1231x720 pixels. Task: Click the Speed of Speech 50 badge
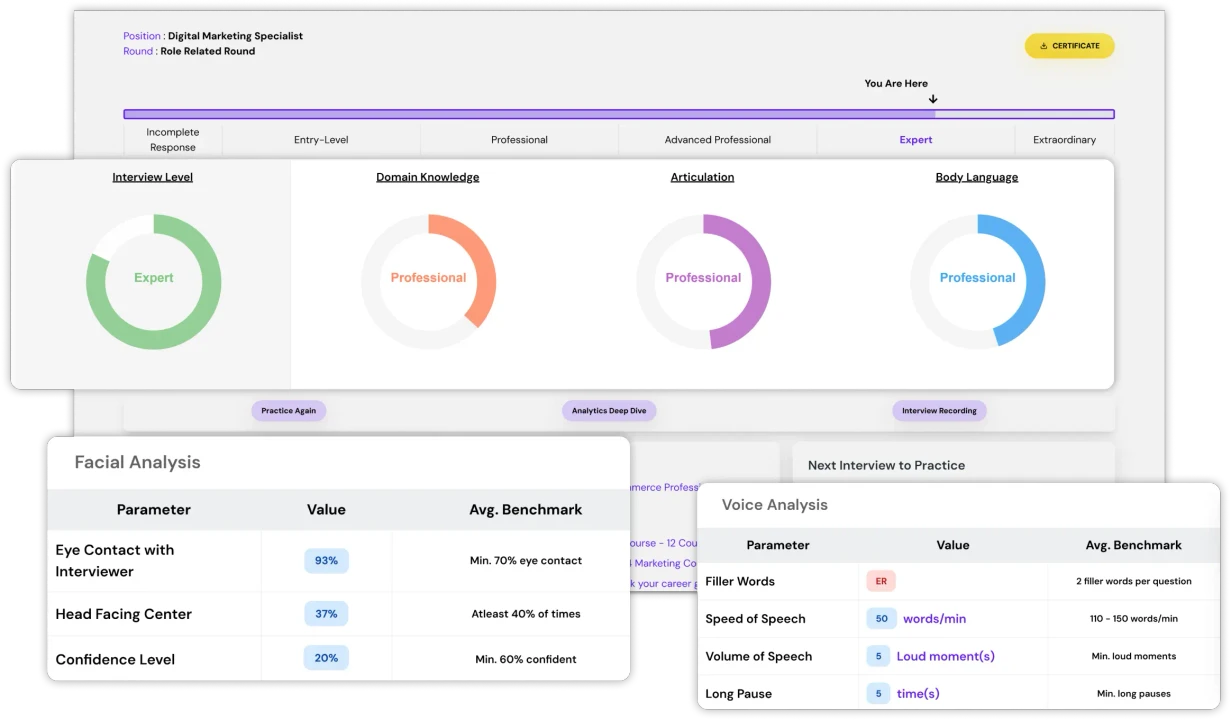[880, 619]
